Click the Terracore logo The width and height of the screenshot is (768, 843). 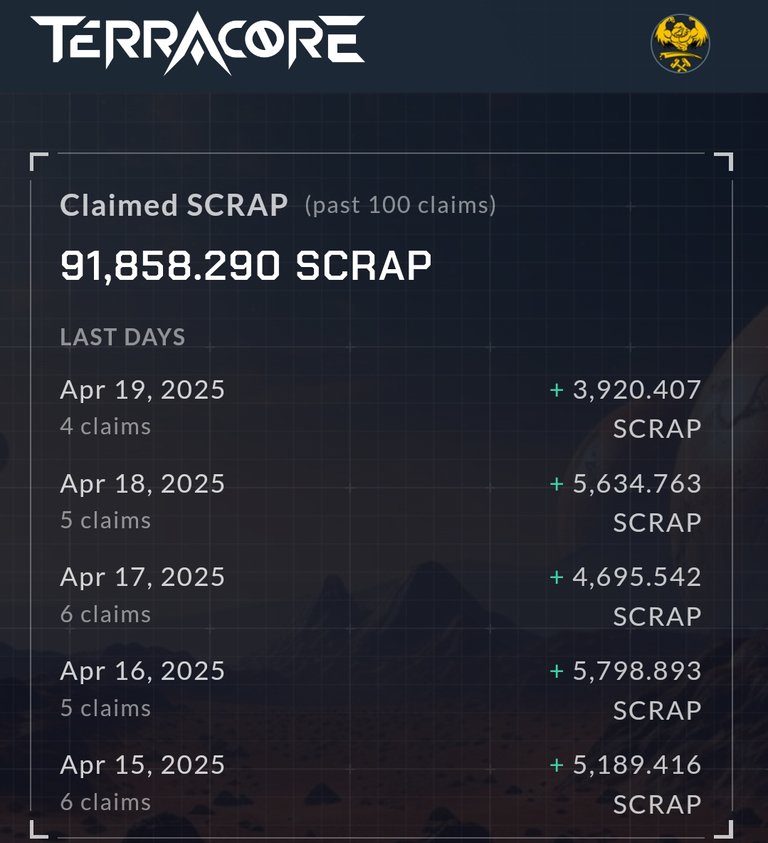coord(197,42)
